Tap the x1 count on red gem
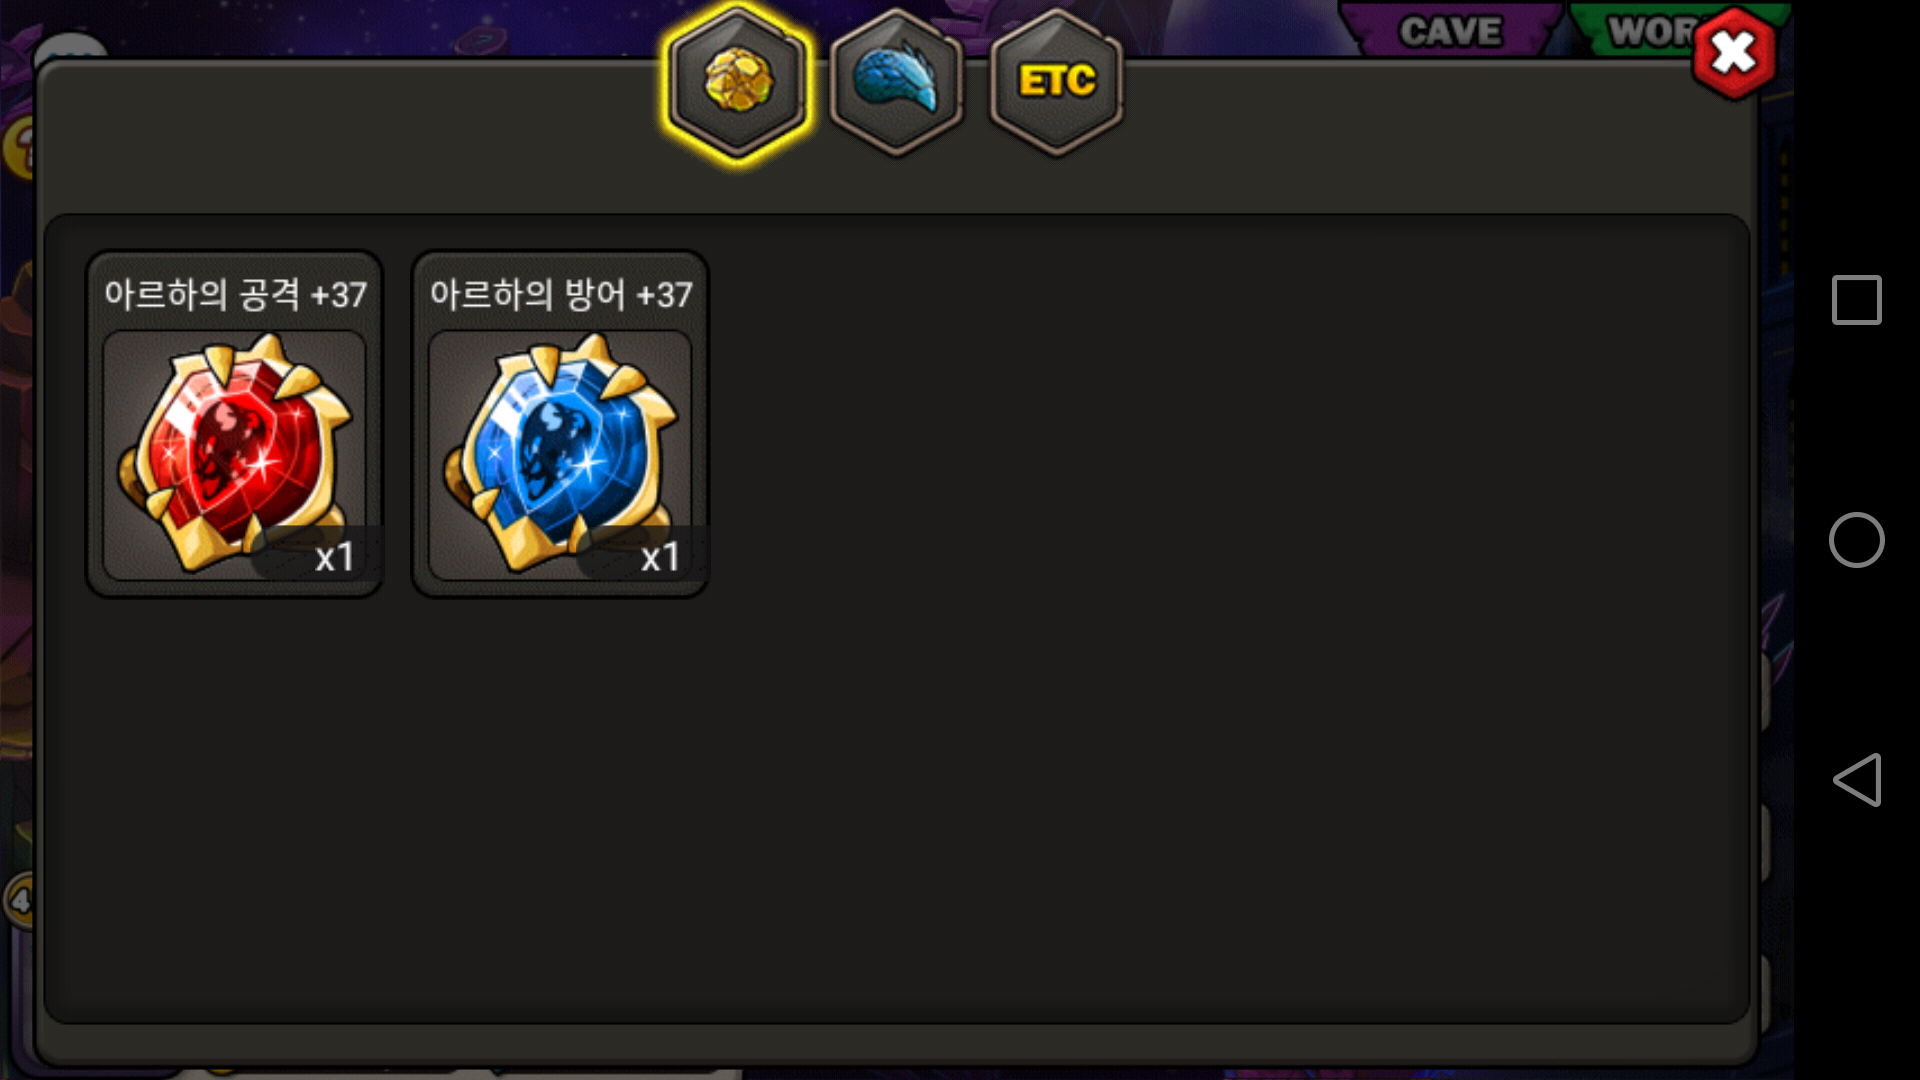This screenshot has height=1080, width=1920. click(x=334, y=557)
